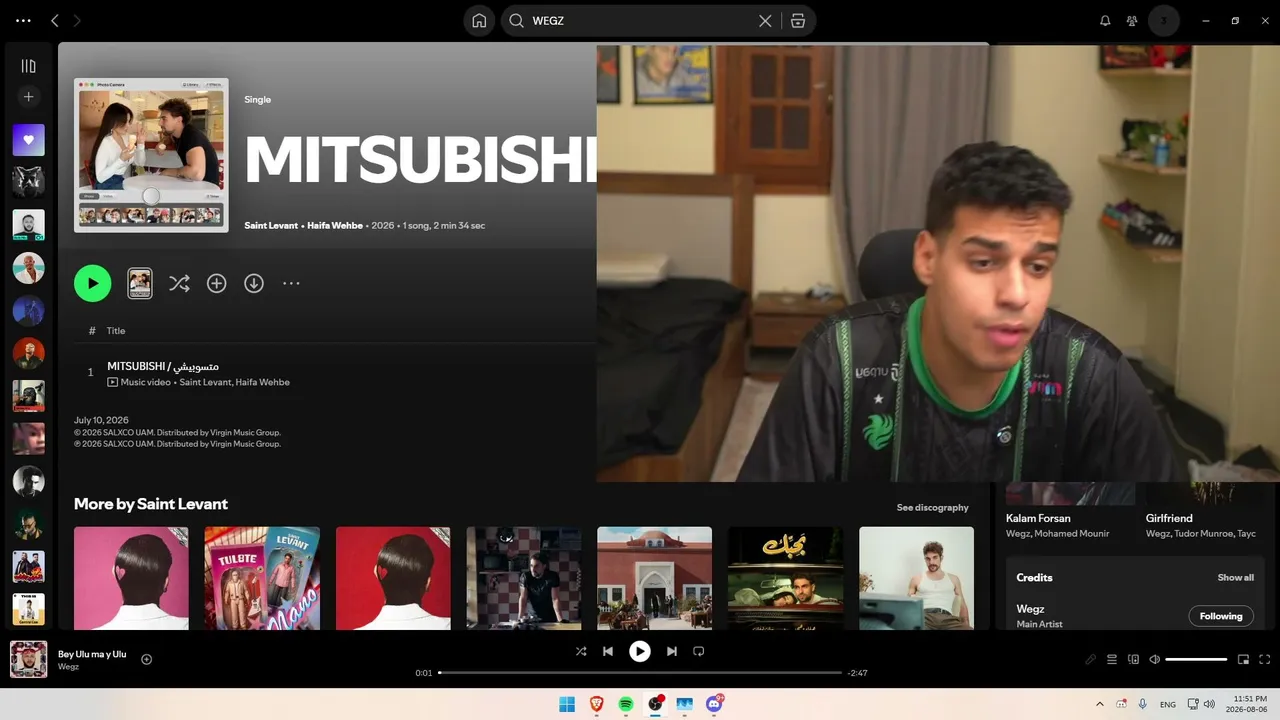The height and width of the screenshot is (720, 1280).
Task: Show lyrics with the microphone icon
Action: [x=1091, y=659]
